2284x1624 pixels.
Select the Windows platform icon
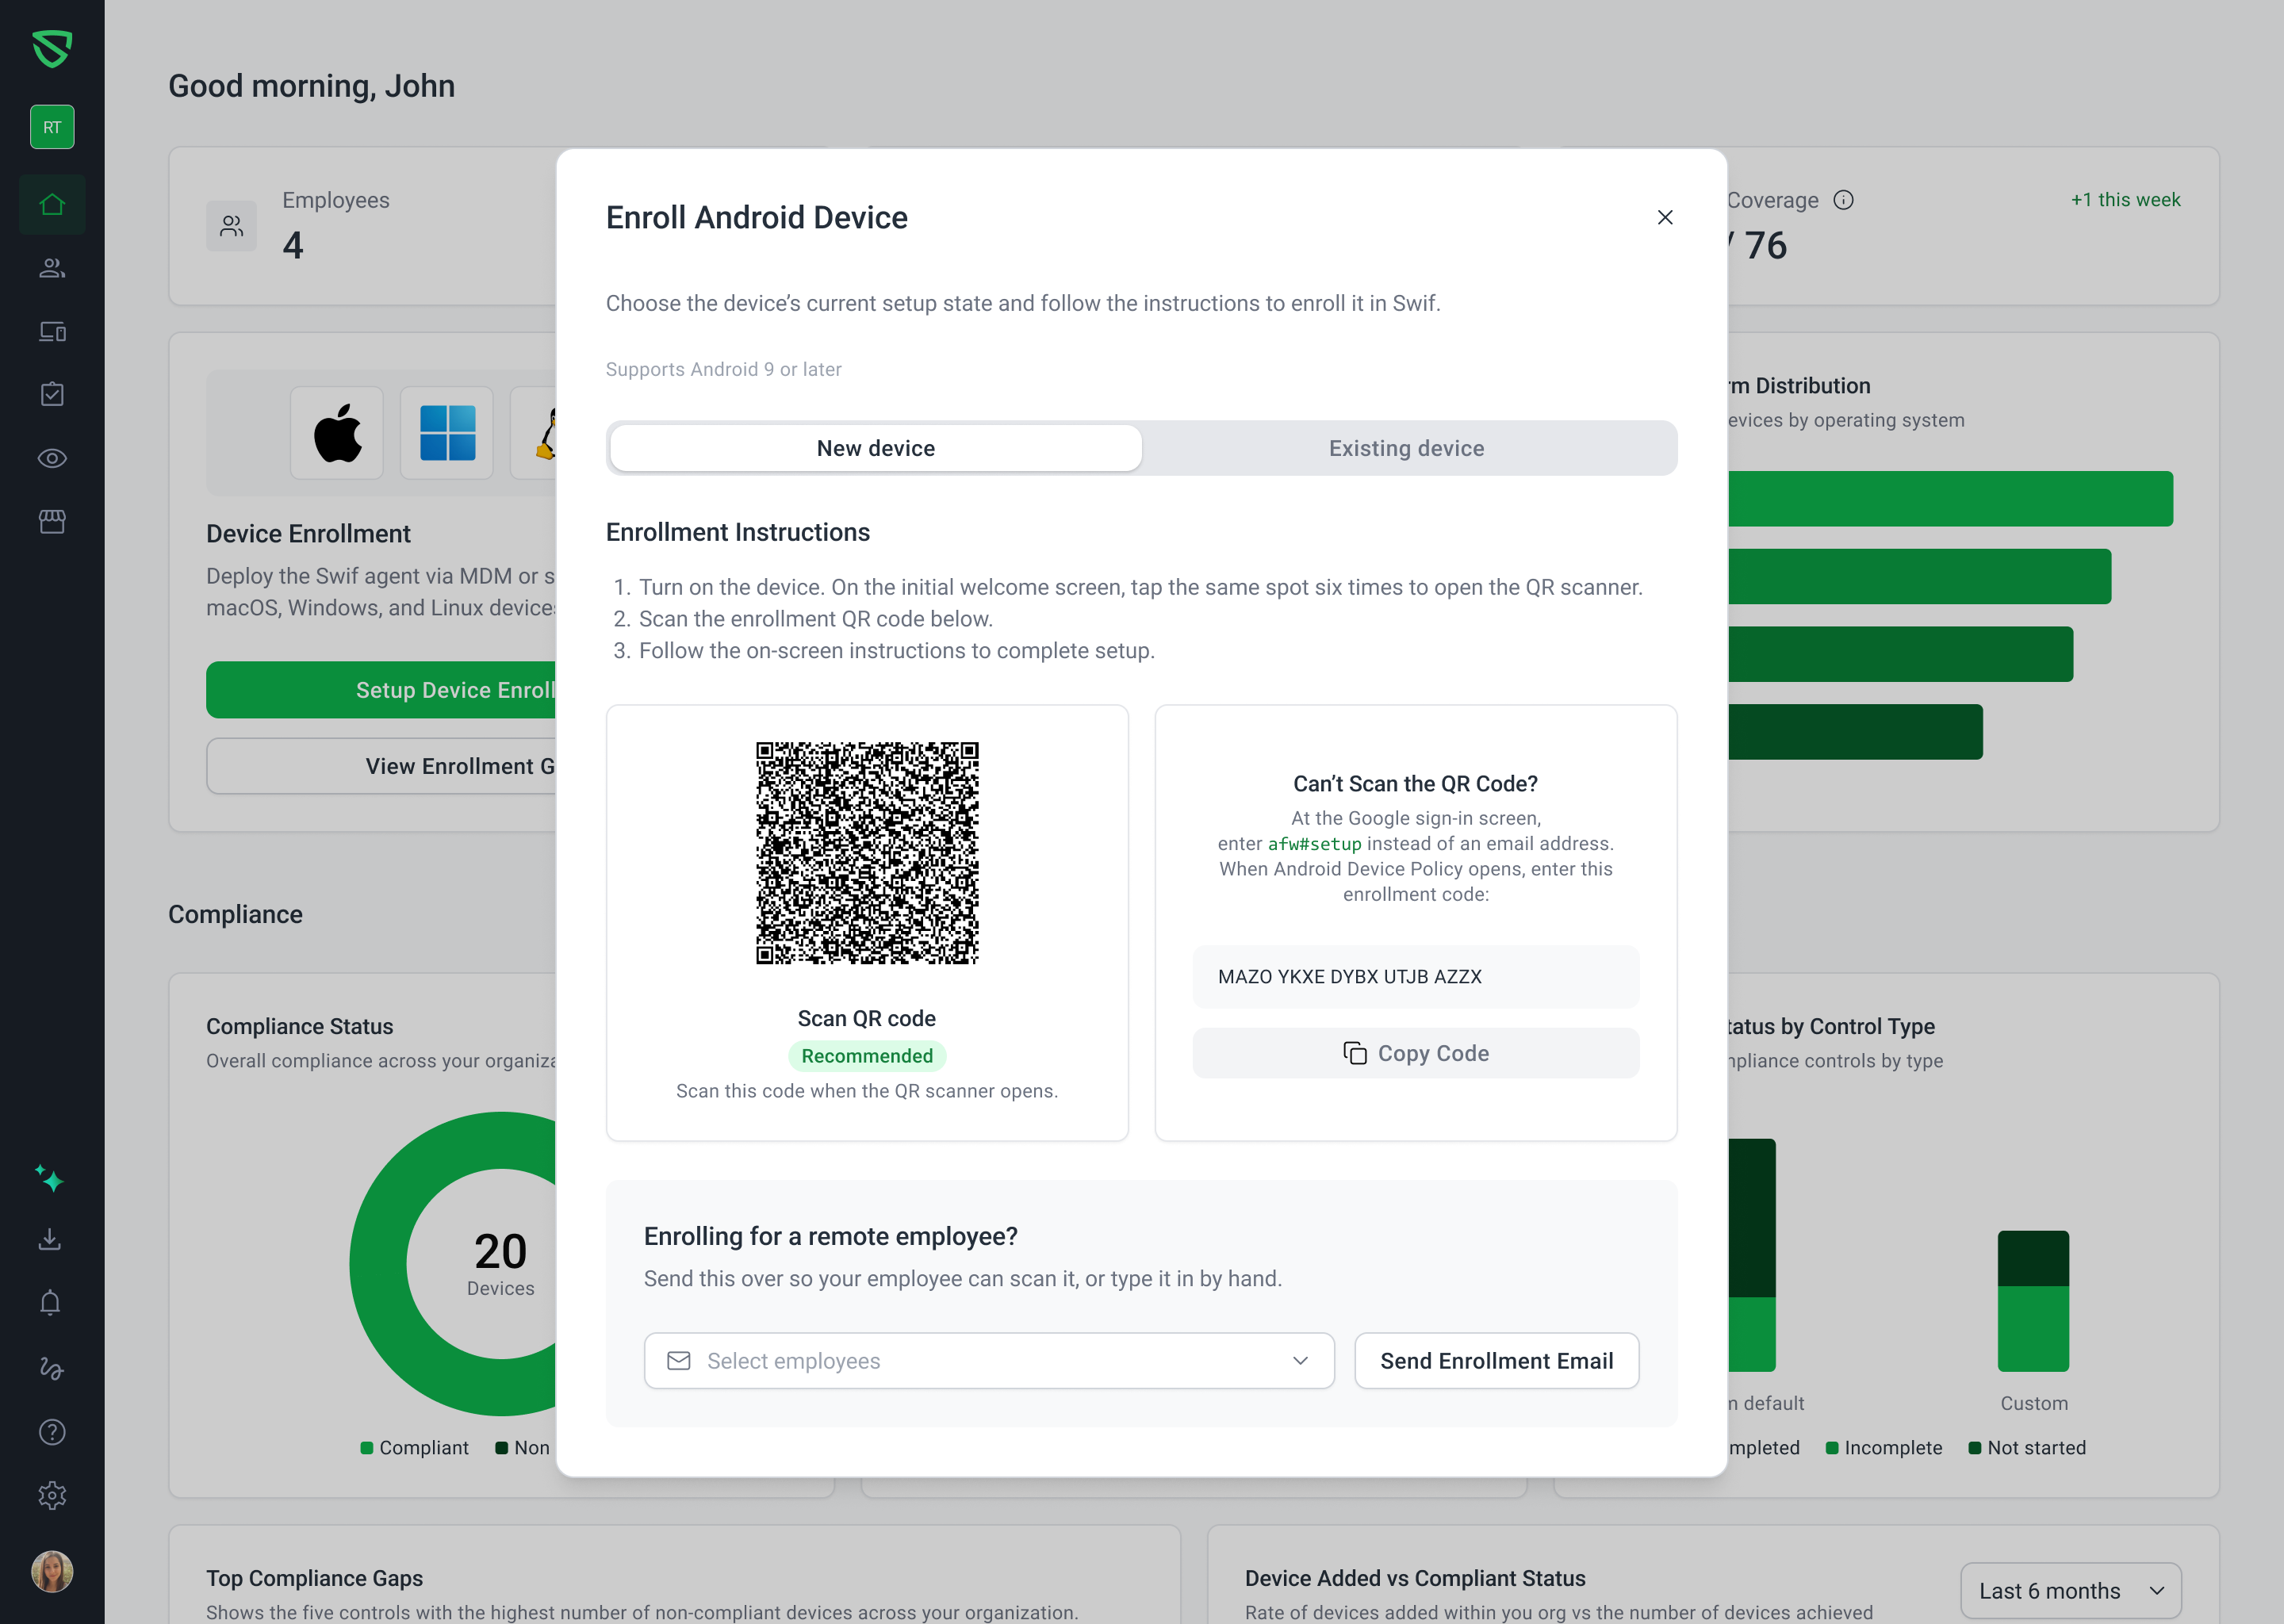(x=447, y=433)
